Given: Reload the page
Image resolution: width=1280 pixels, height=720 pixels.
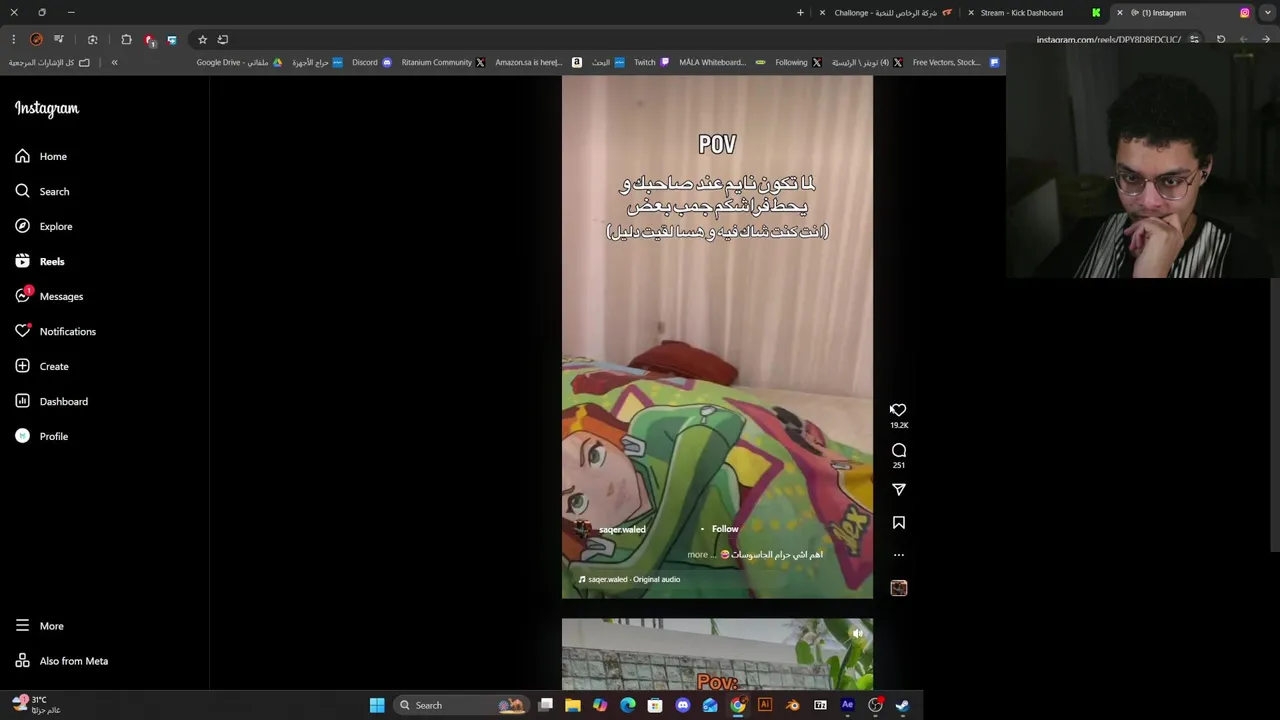Looking at the screenshot, I should (x=1221, y=40).
